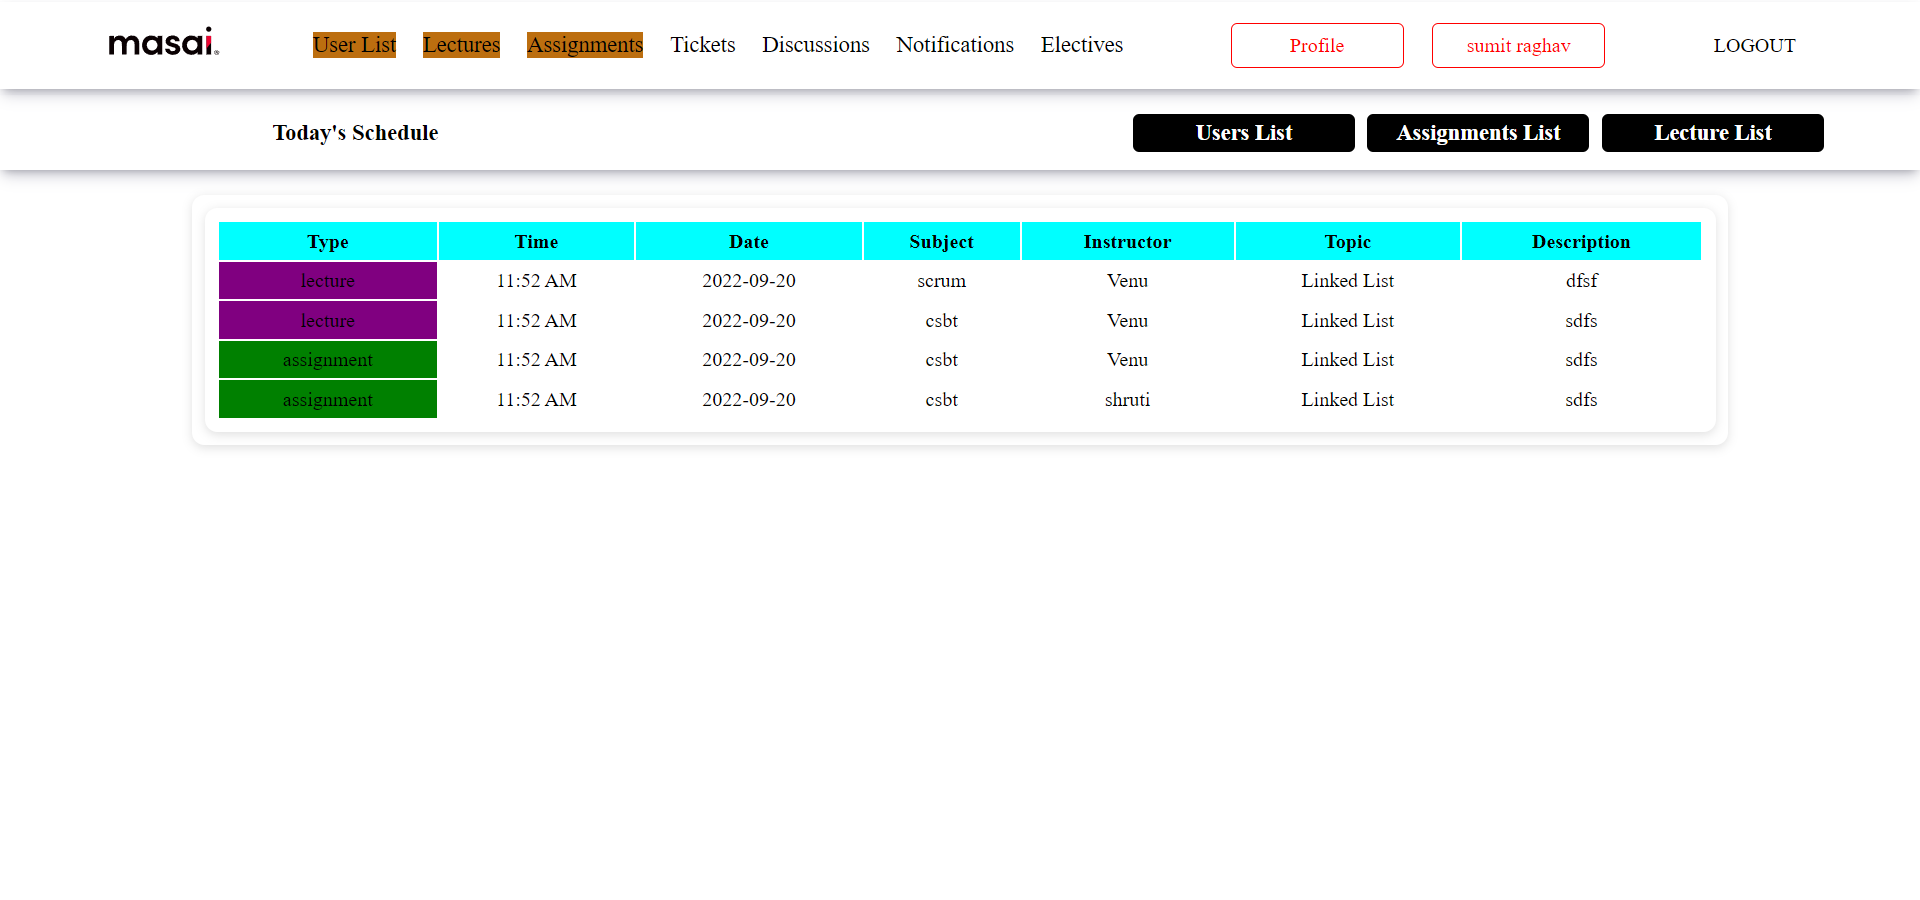Image resolution: width=1920 pixels, height=900 pixels.
Task: Open the Assignments section
Action: pyautogui.click(x=585, y=44)
